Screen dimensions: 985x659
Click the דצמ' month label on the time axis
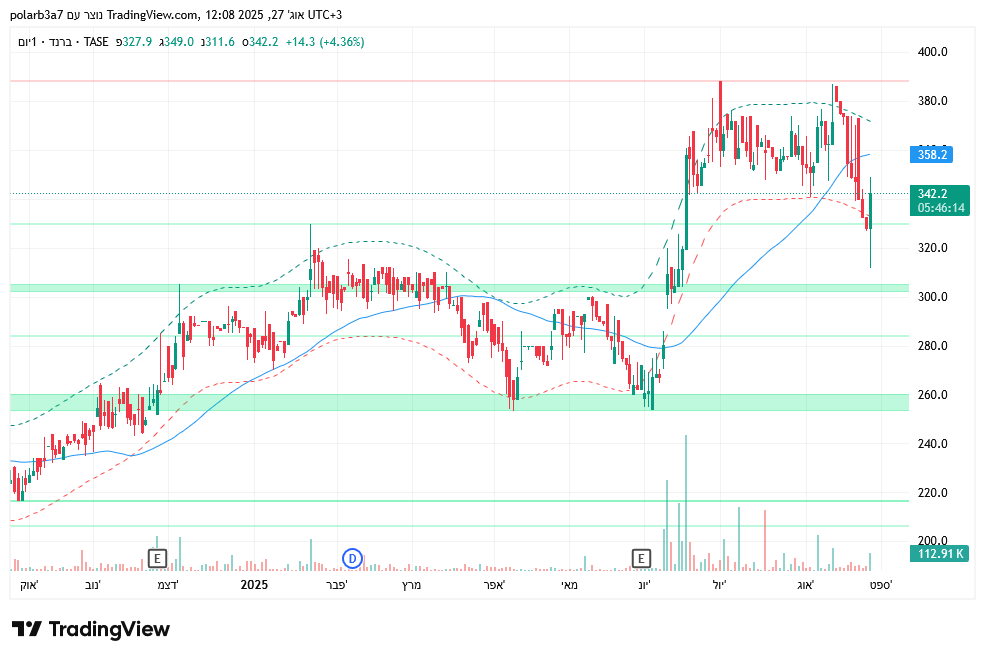point(168,585)
